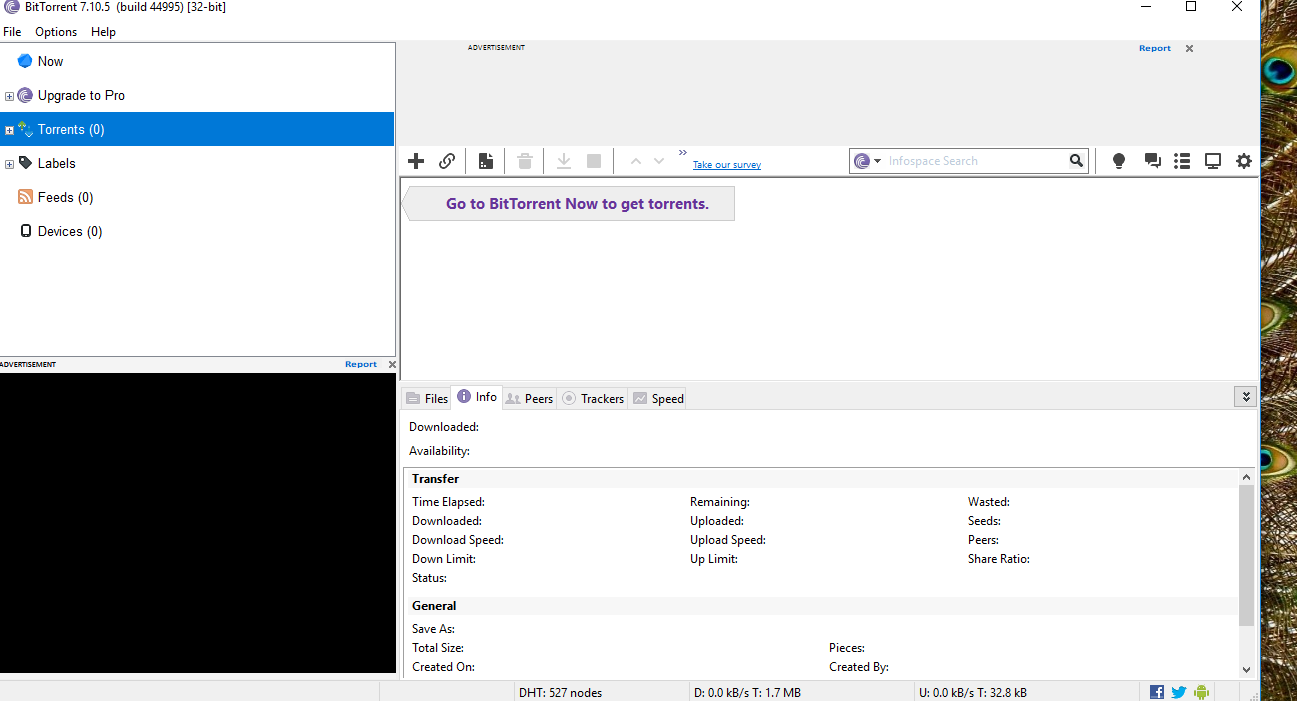Open the Options menu
The width and height of the screenshot is (1297, 701).
tap(56, 32)
